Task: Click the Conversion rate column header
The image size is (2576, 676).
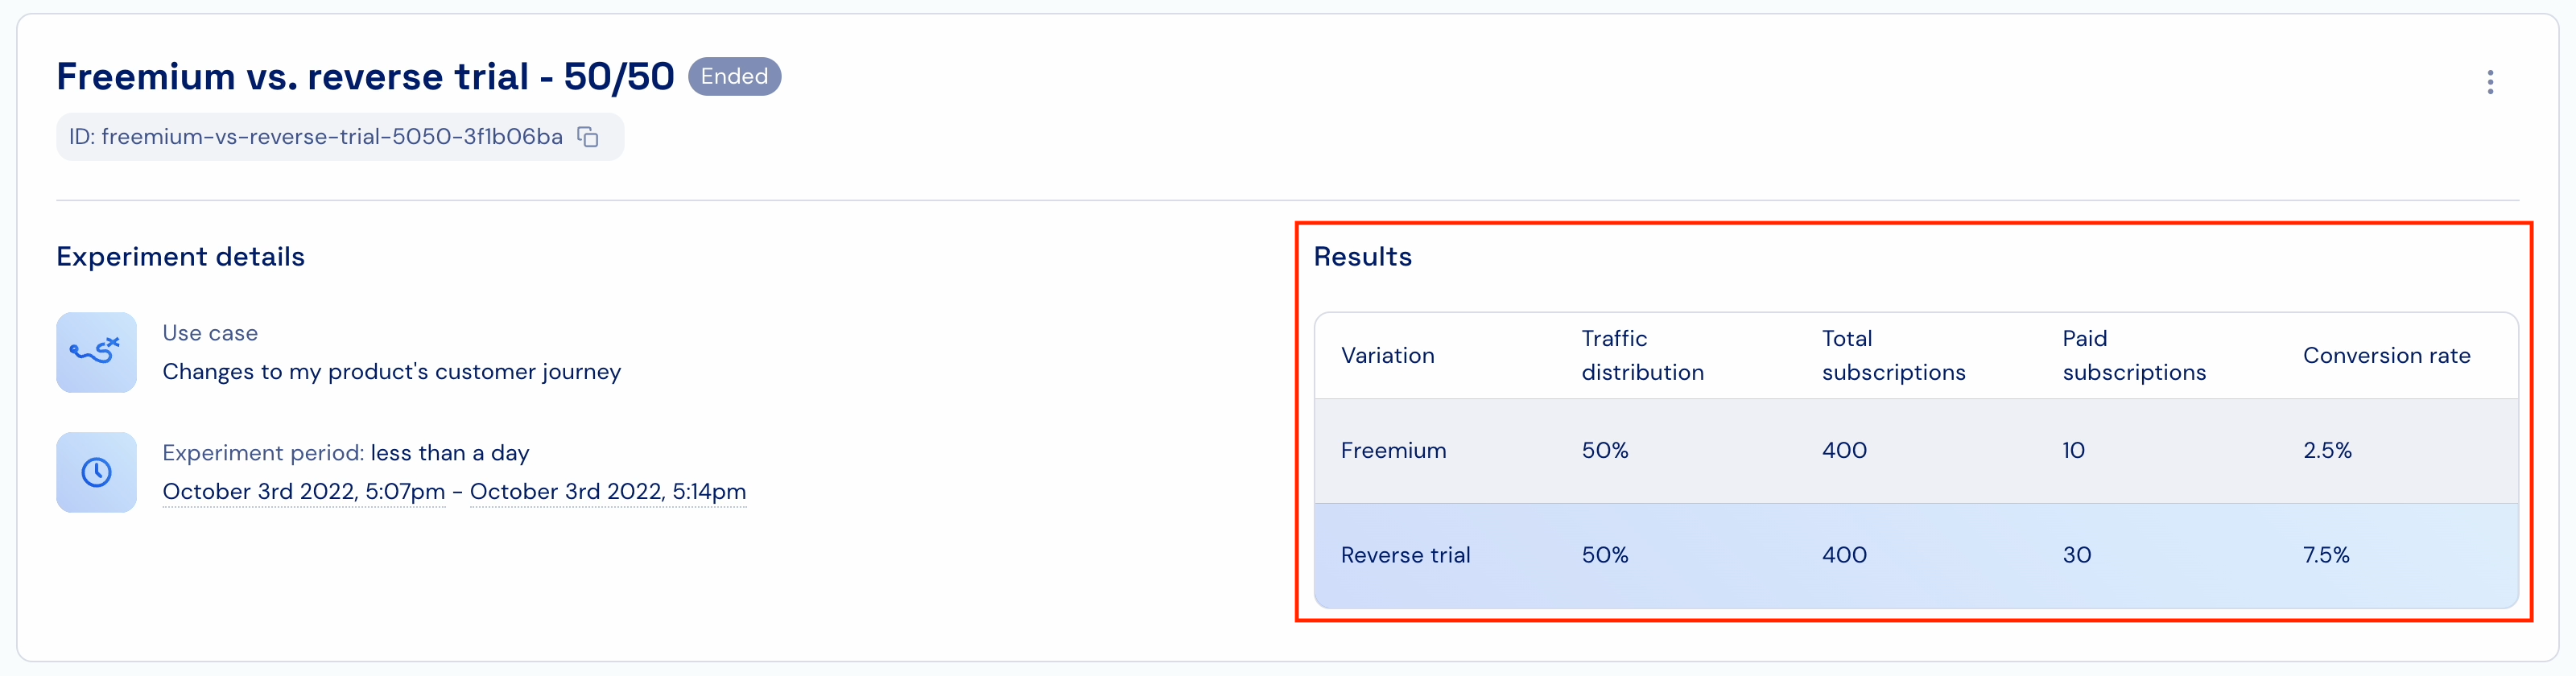Action: [2386, 355]
